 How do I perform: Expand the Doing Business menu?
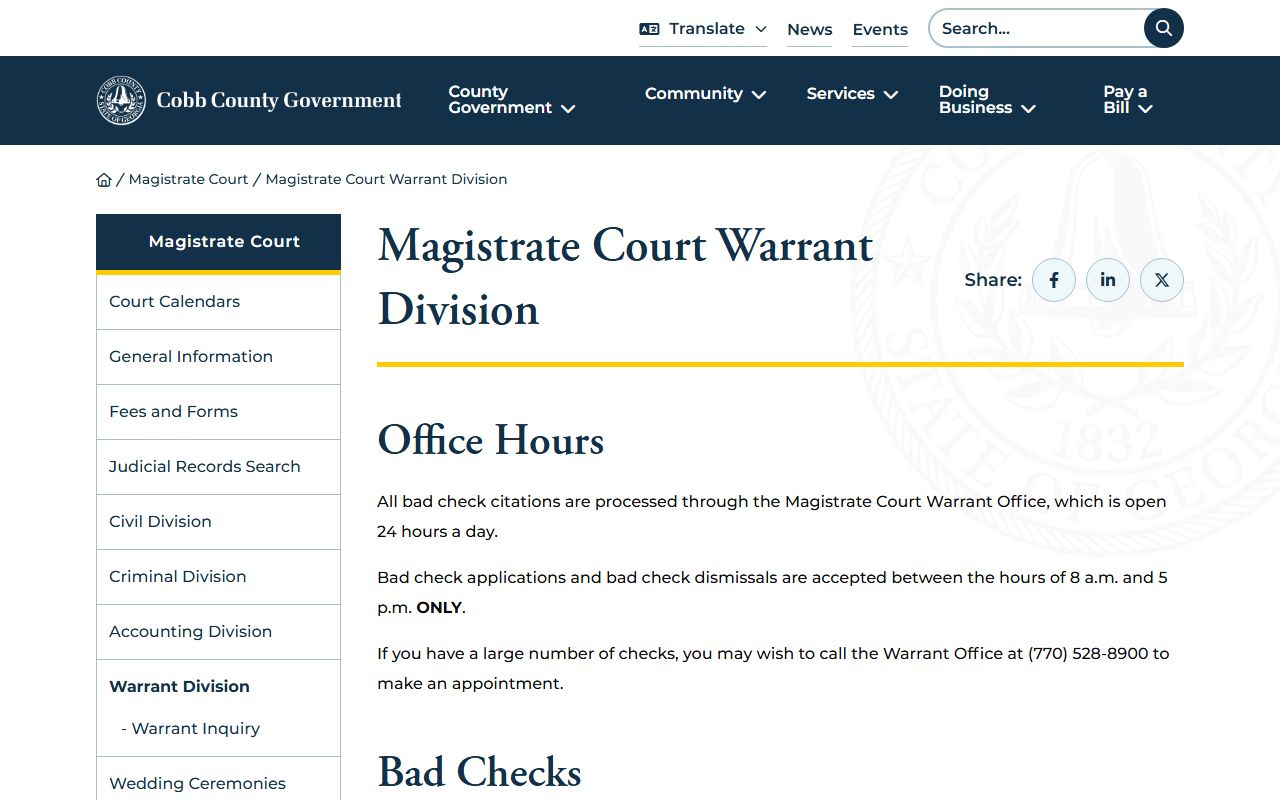[x=987, y=100]
